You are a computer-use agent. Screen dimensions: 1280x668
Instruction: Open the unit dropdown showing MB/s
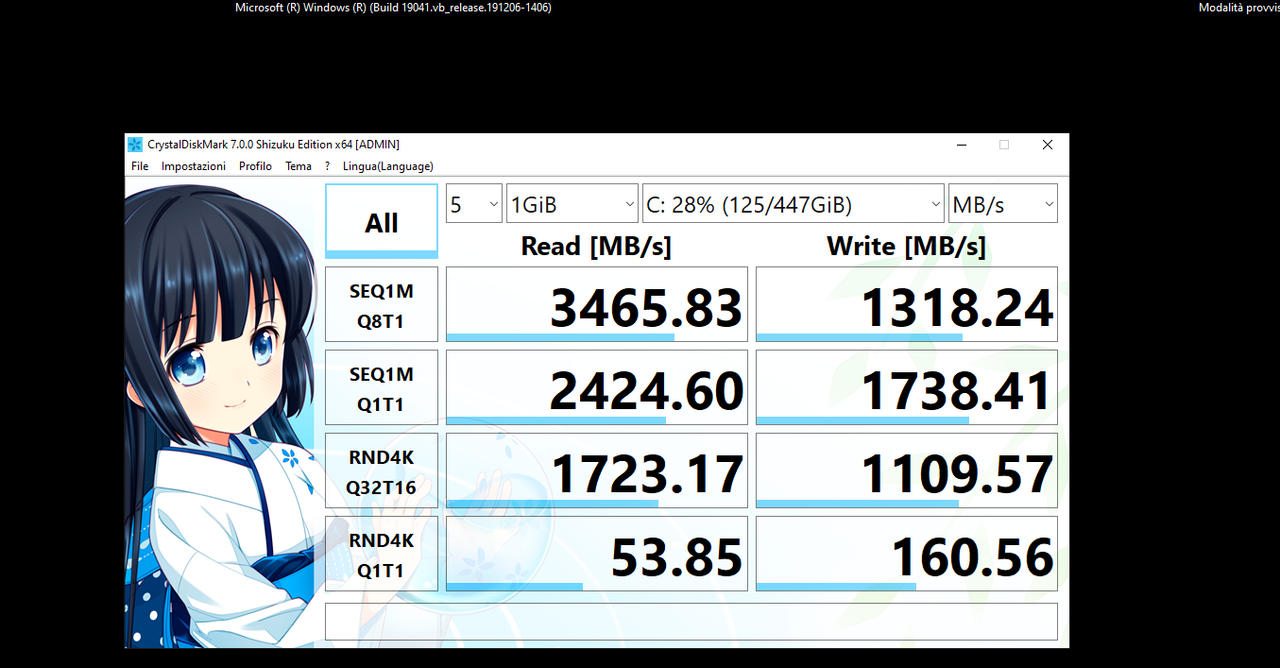[x=1003, y=204]
